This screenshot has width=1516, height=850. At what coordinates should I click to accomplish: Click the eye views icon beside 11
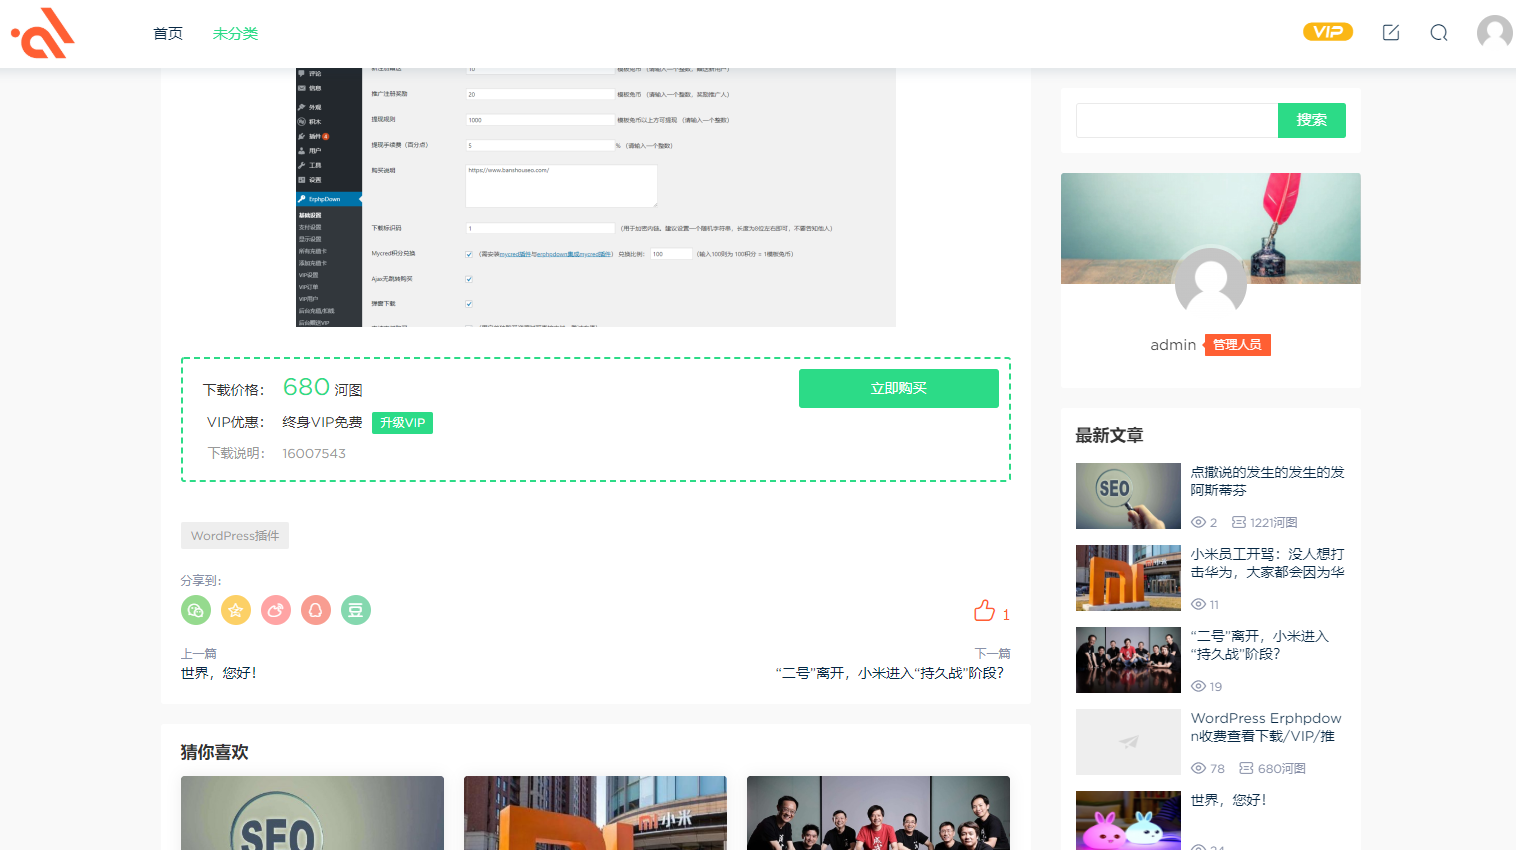pos(1198,604)
